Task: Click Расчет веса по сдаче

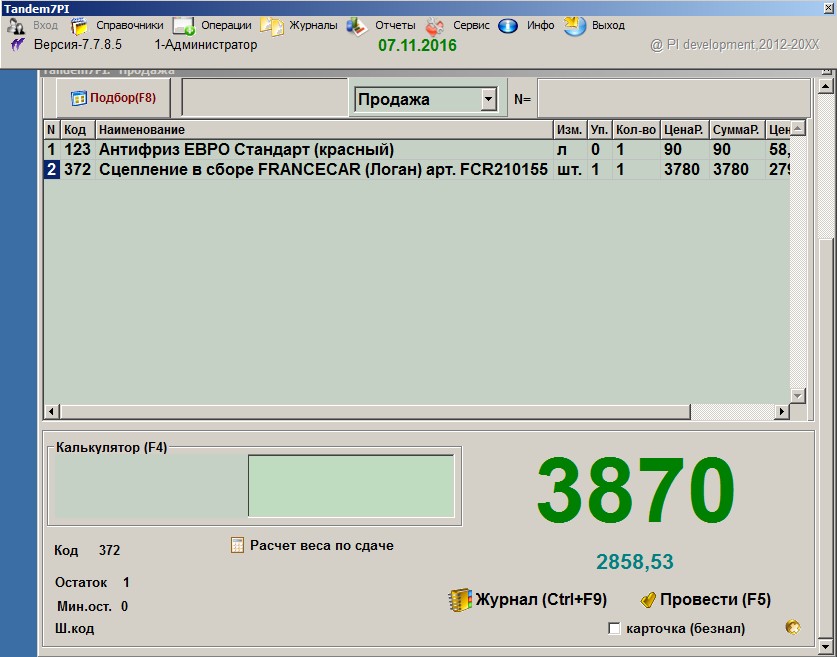Action: click(322, 545)
